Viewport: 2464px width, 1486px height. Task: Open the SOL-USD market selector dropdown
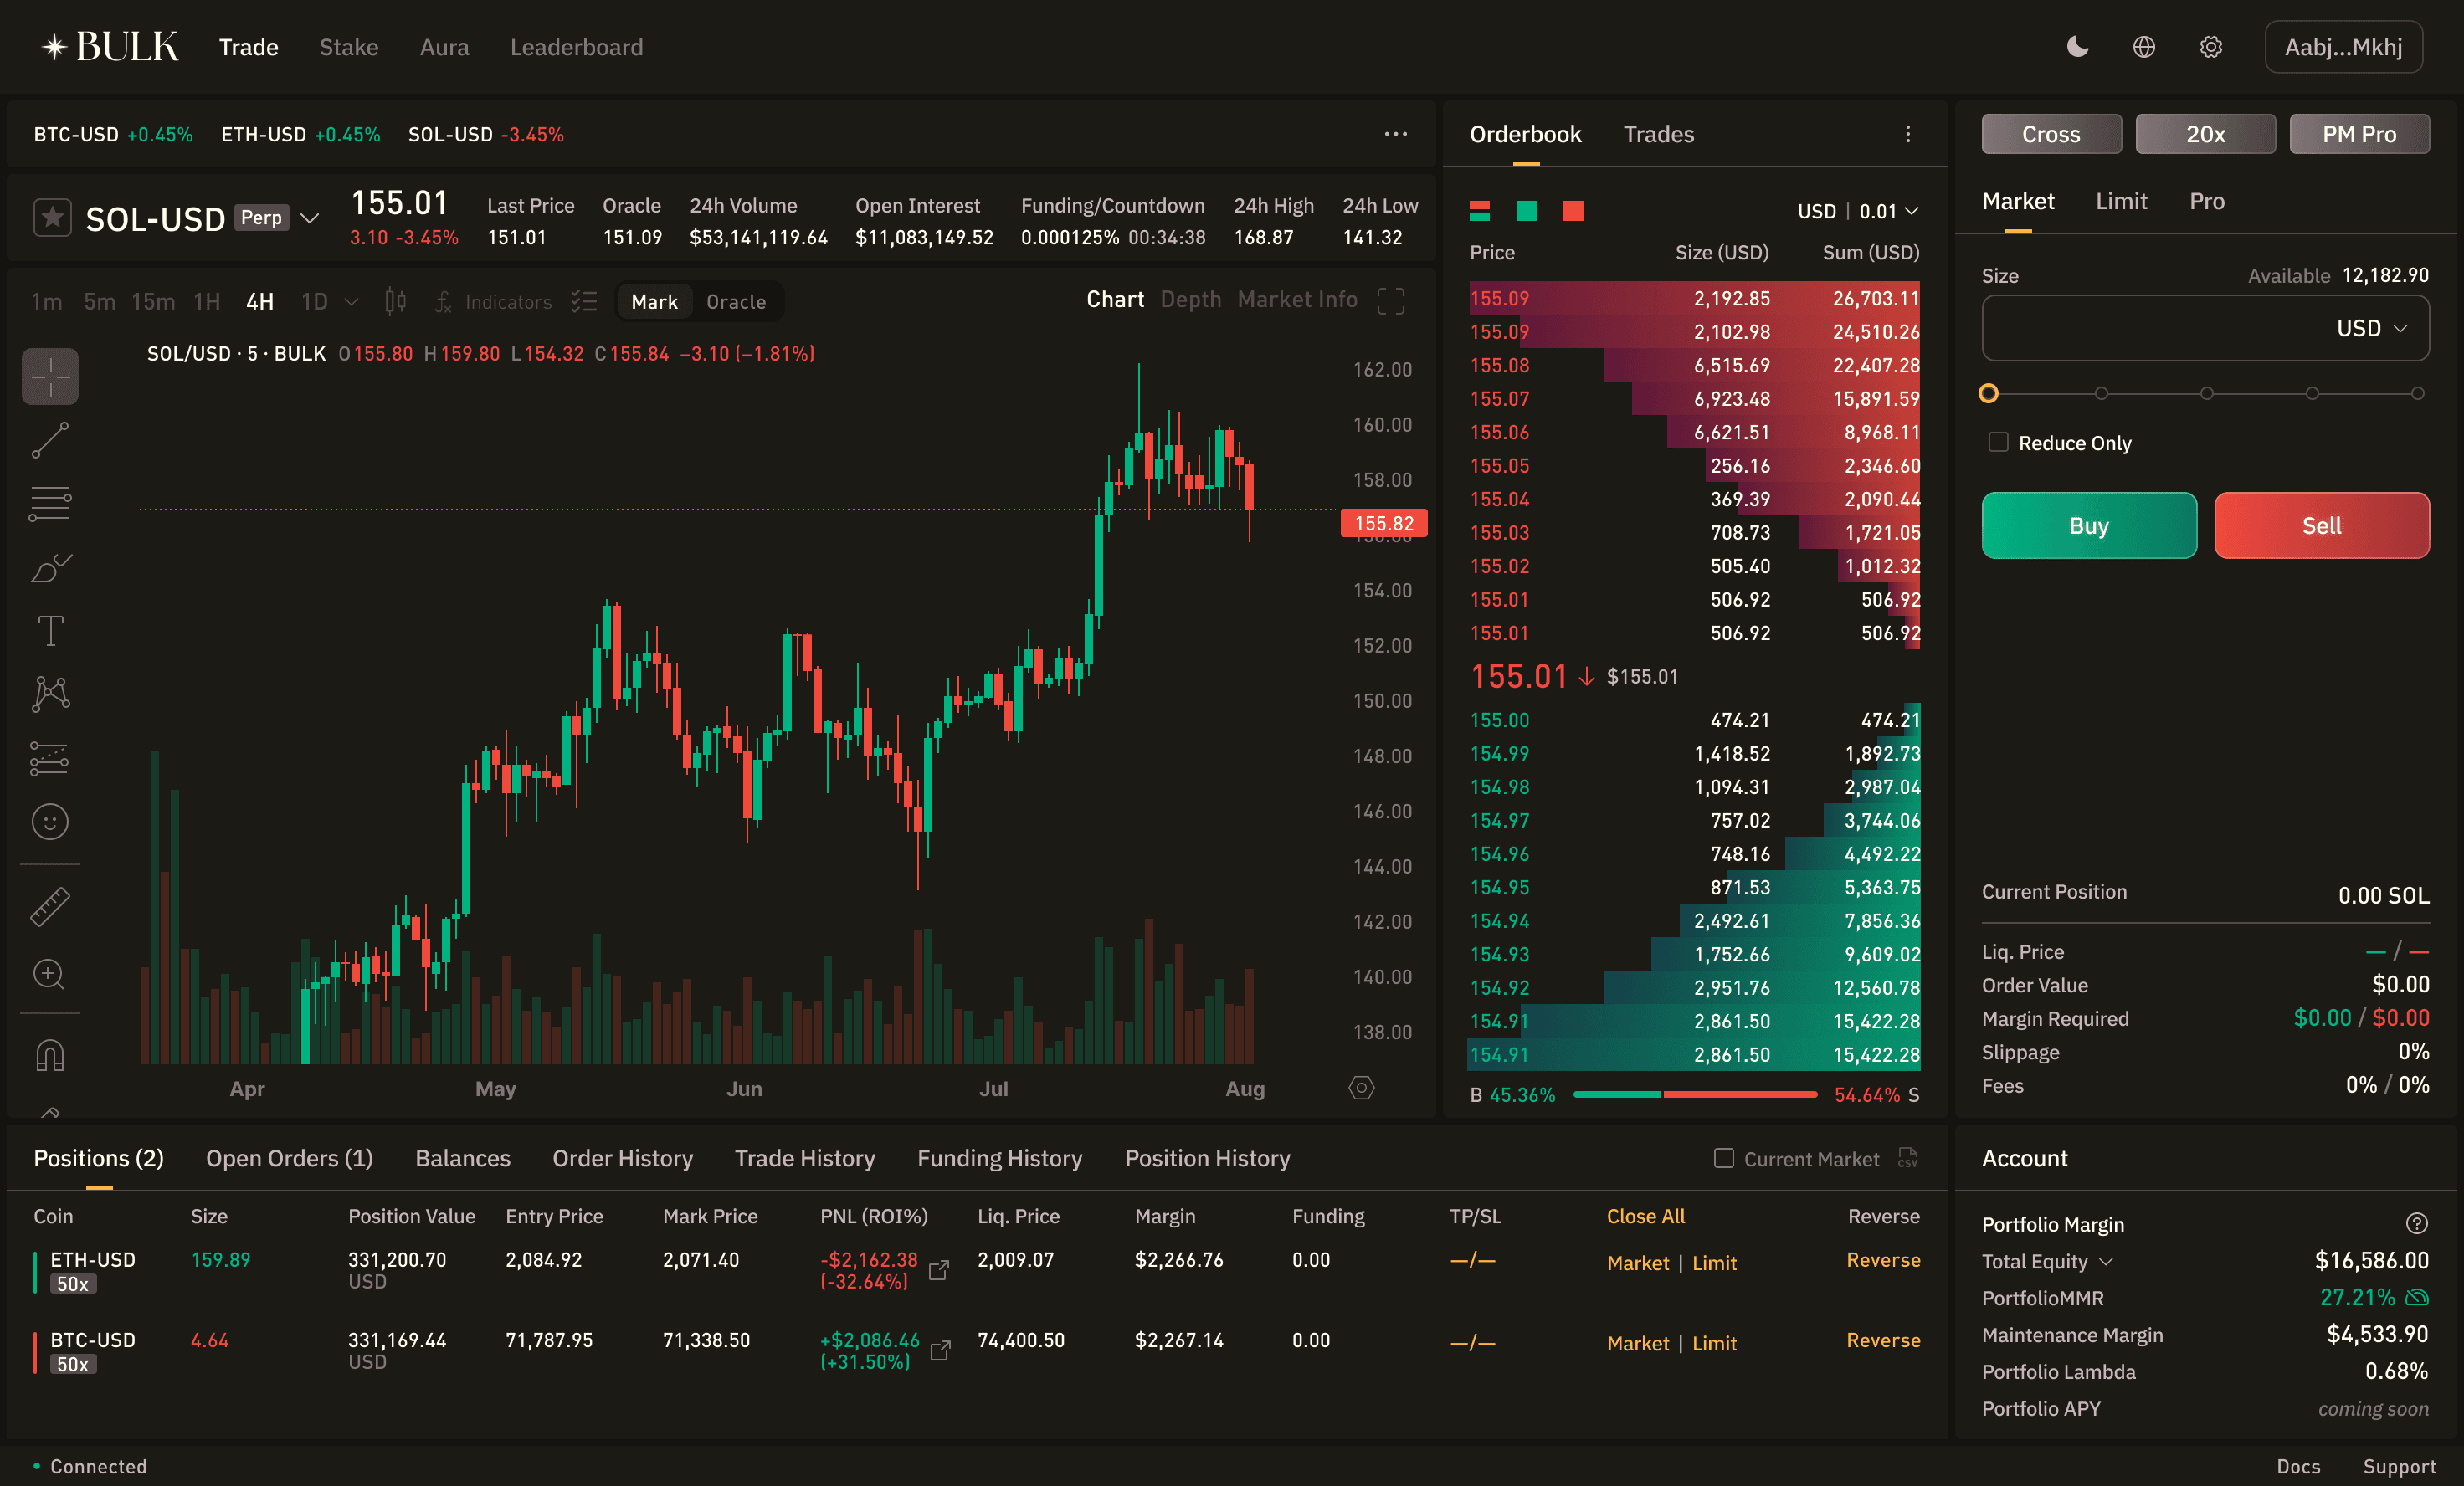pyautogui.click(x=310, y=218)
